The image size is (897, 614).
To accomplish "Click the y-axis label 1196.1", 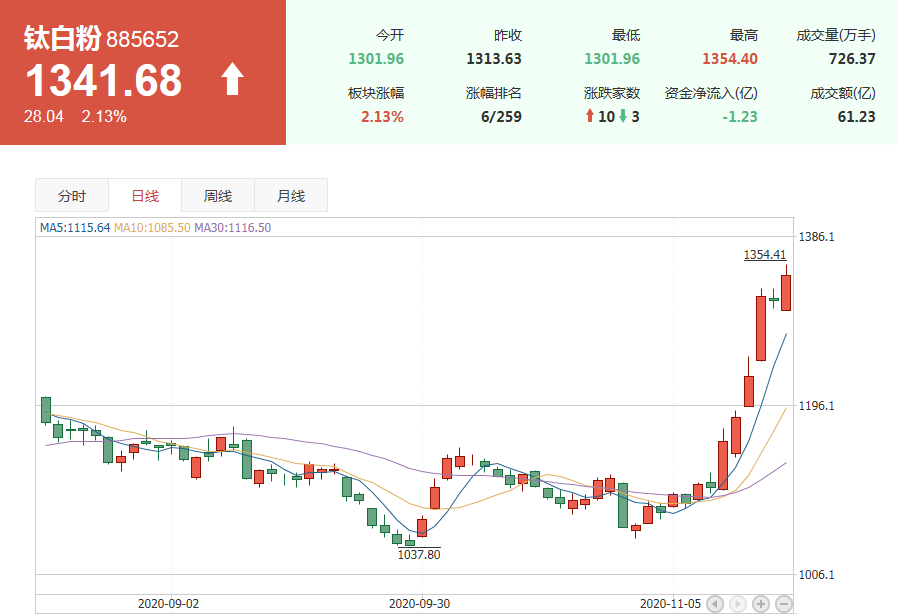I will pos(816,406).
